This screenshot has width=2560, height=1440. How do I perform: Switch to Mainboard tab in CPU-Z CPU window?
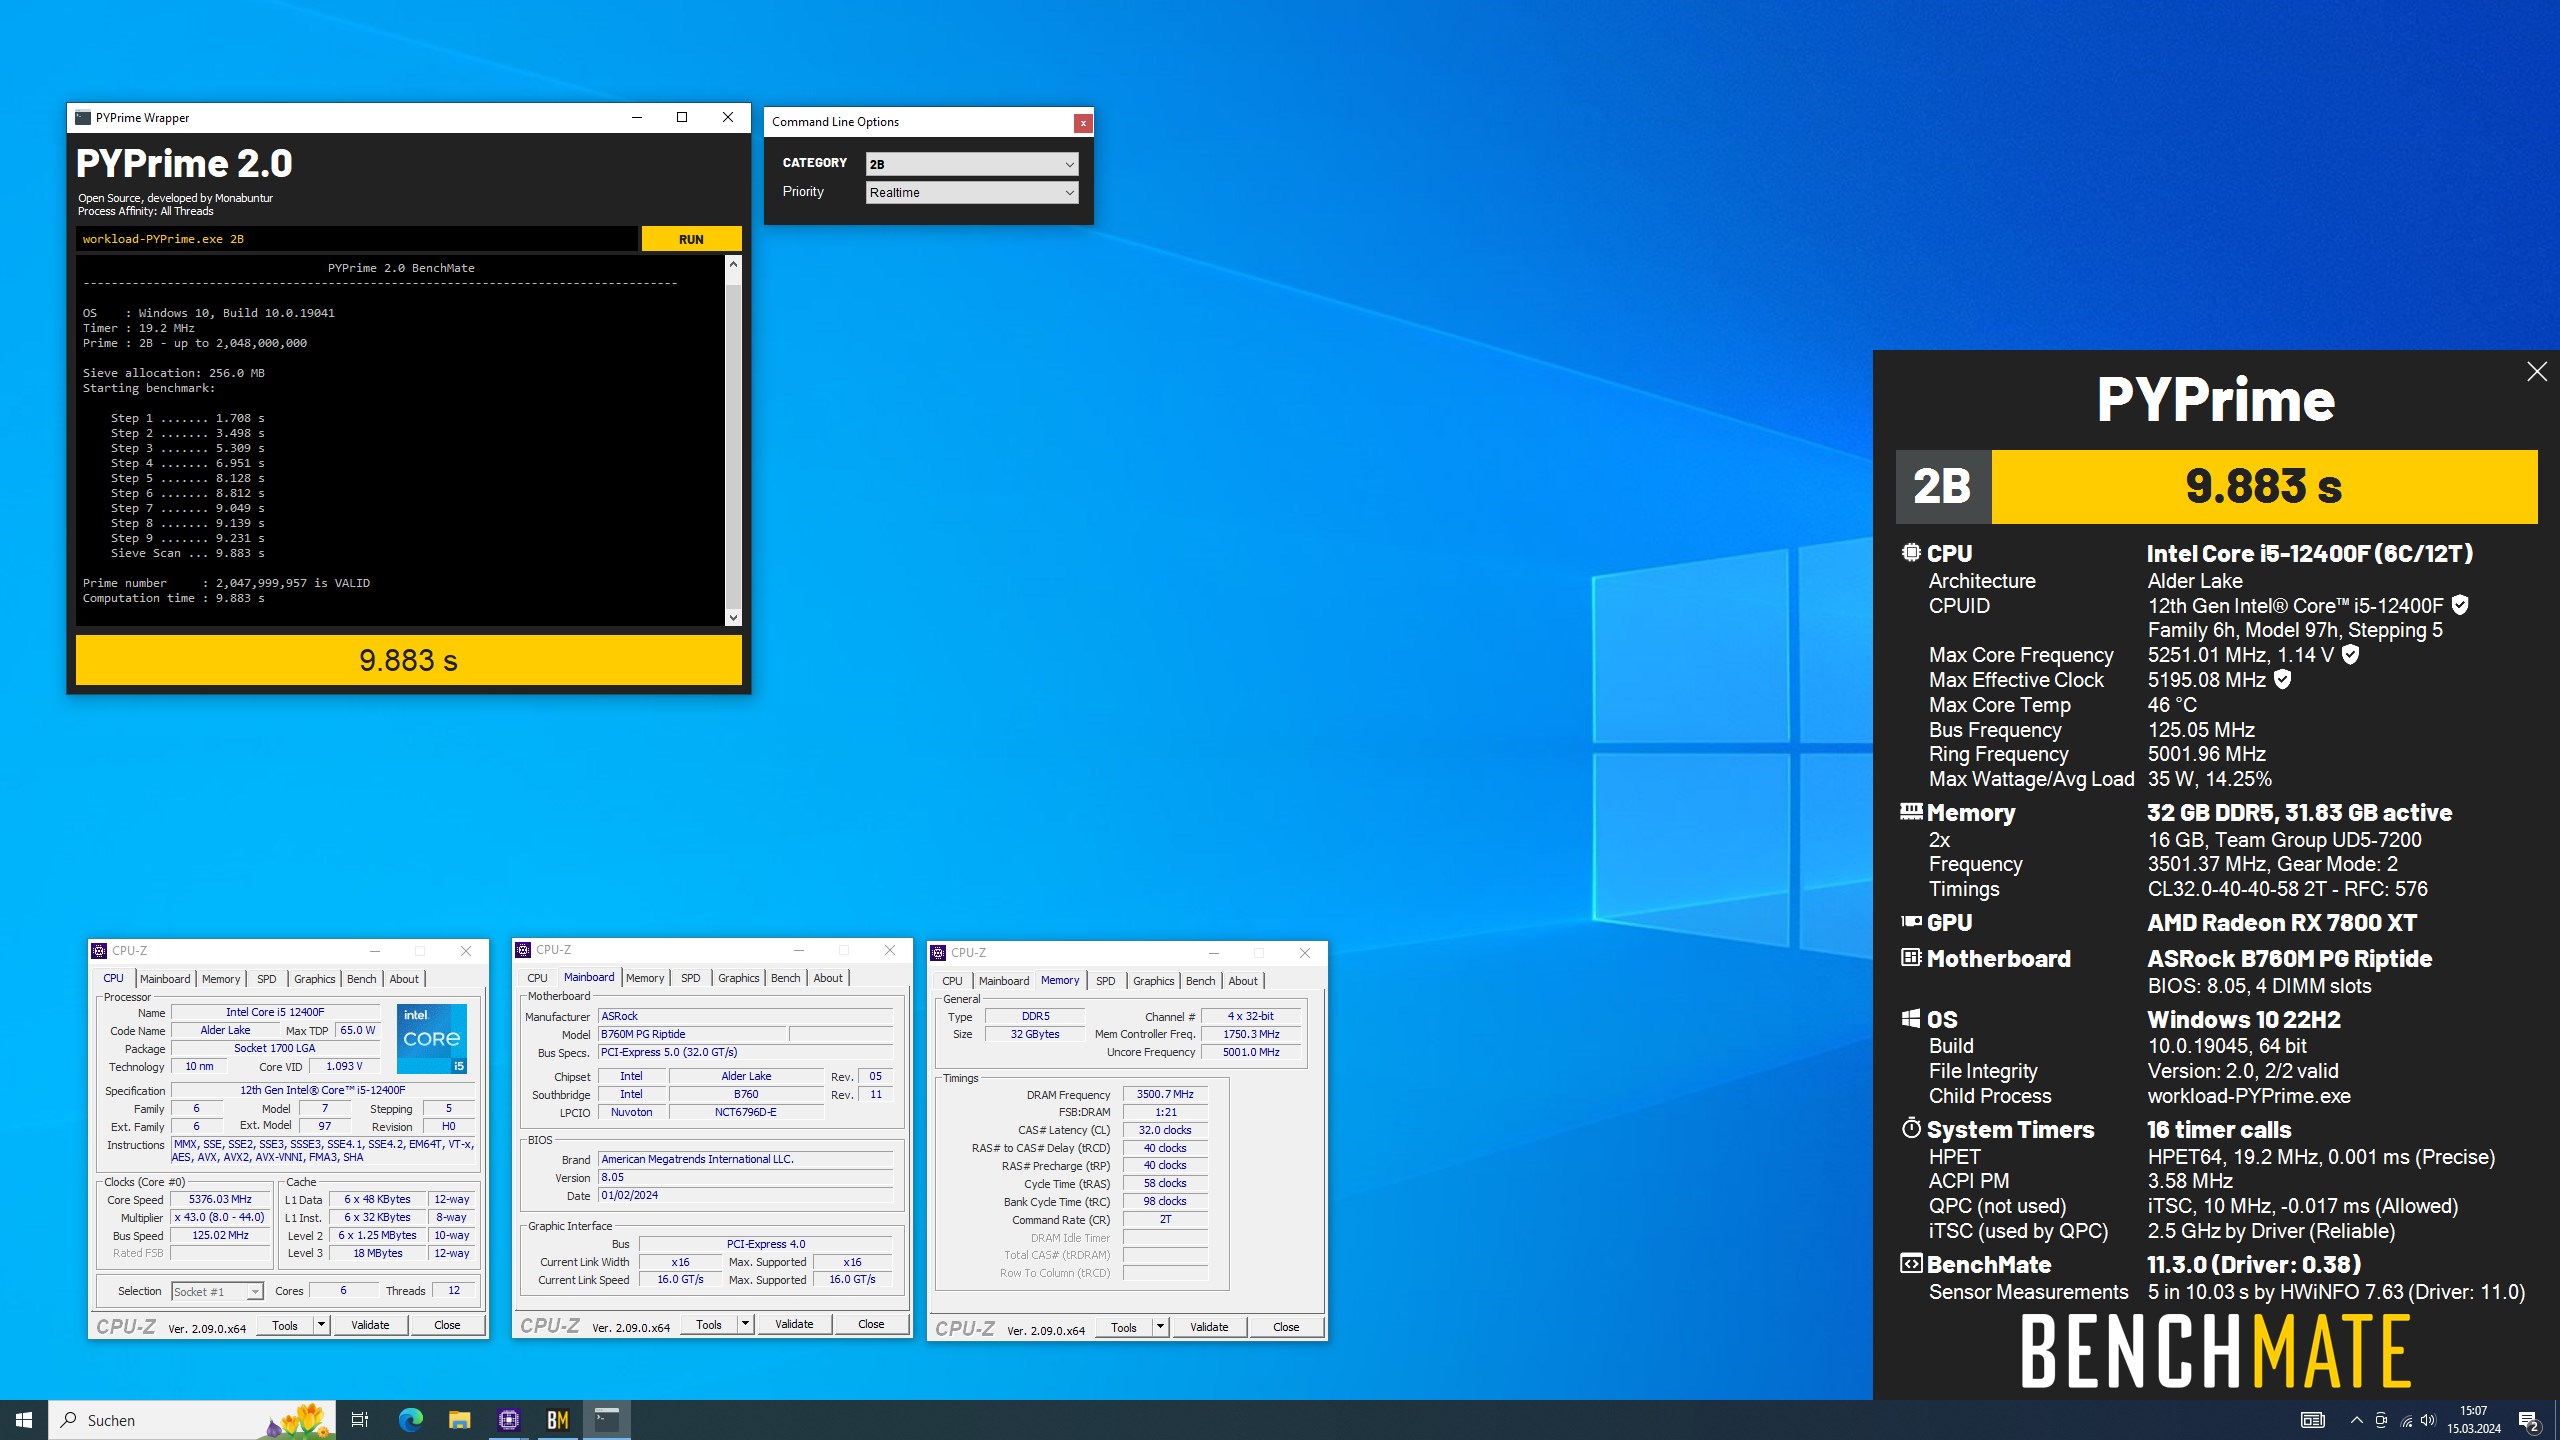(165, 979)
